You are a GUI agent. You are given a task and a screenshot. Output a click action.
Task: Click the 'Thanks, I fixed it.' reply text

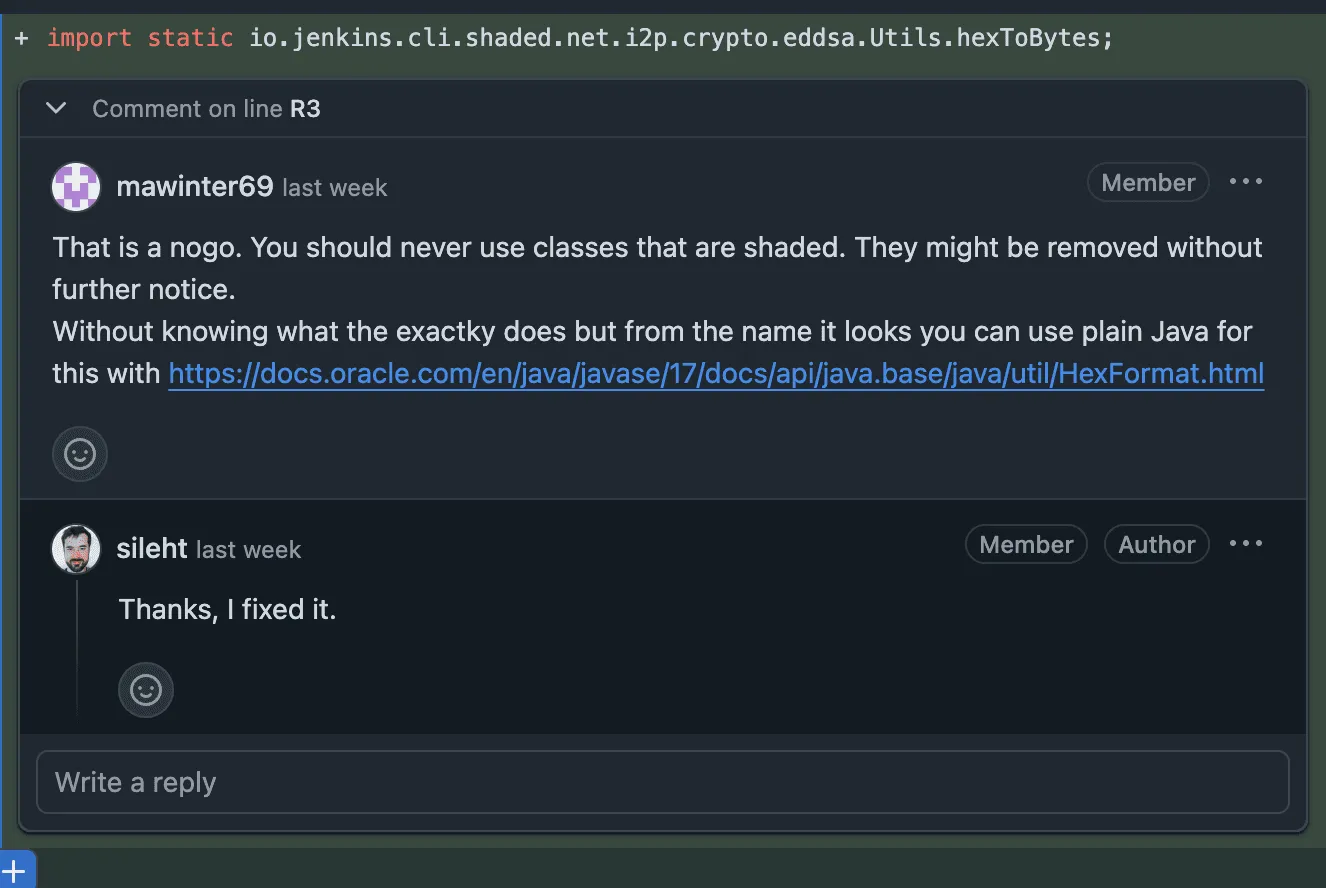click(228, 609)
